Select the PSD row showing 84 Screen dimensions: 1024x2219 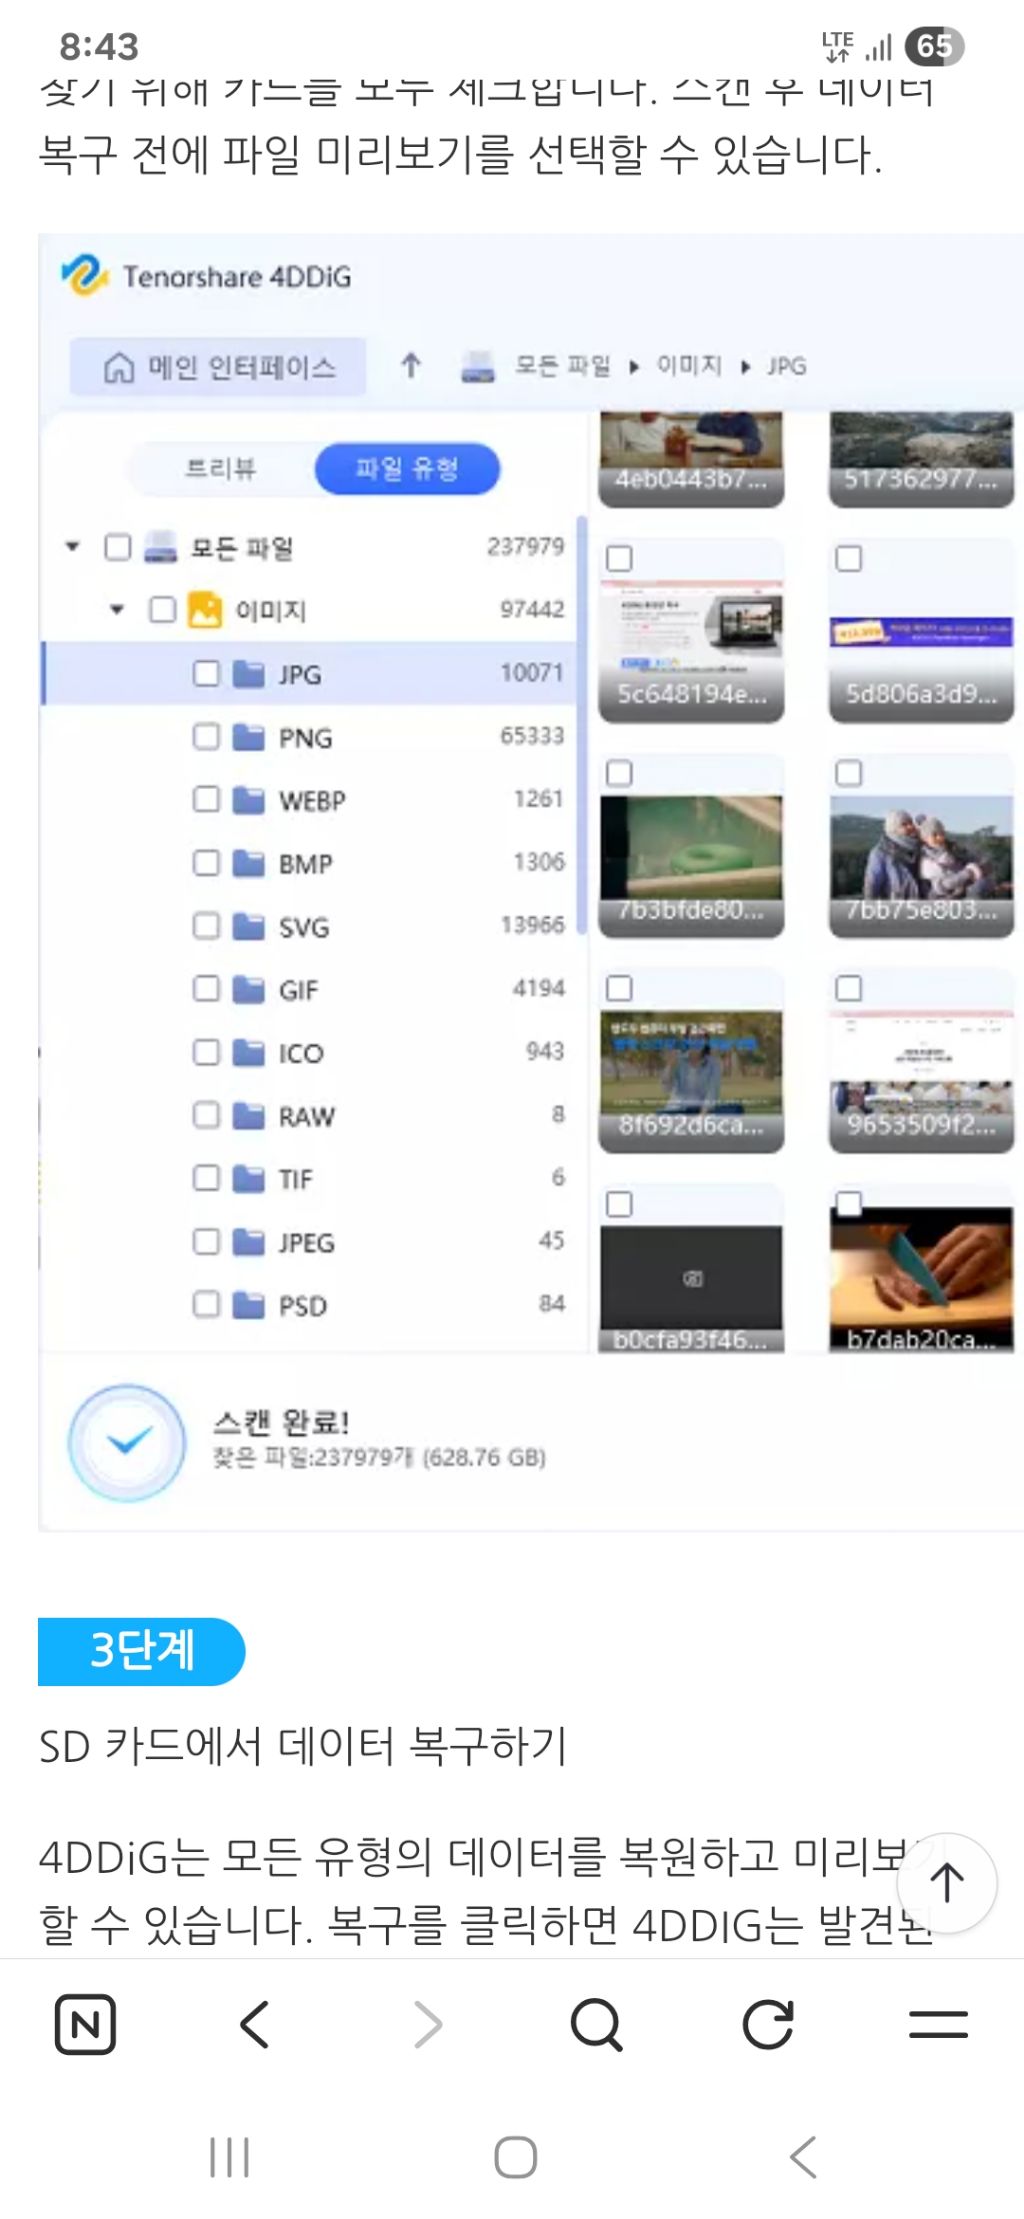click(x=308, y=1304)
